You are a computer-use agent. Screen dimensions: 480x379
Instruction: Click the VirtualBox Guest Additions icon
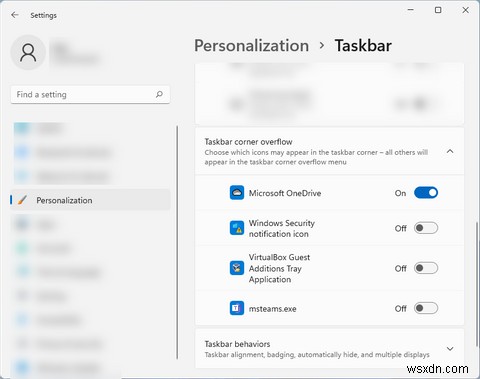click(237, 268)
